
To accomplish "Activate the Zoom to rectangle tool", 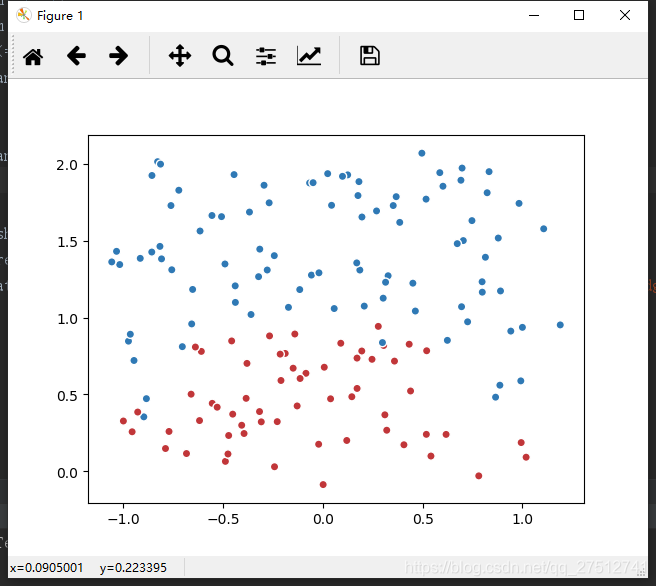I will coord(223,56).
